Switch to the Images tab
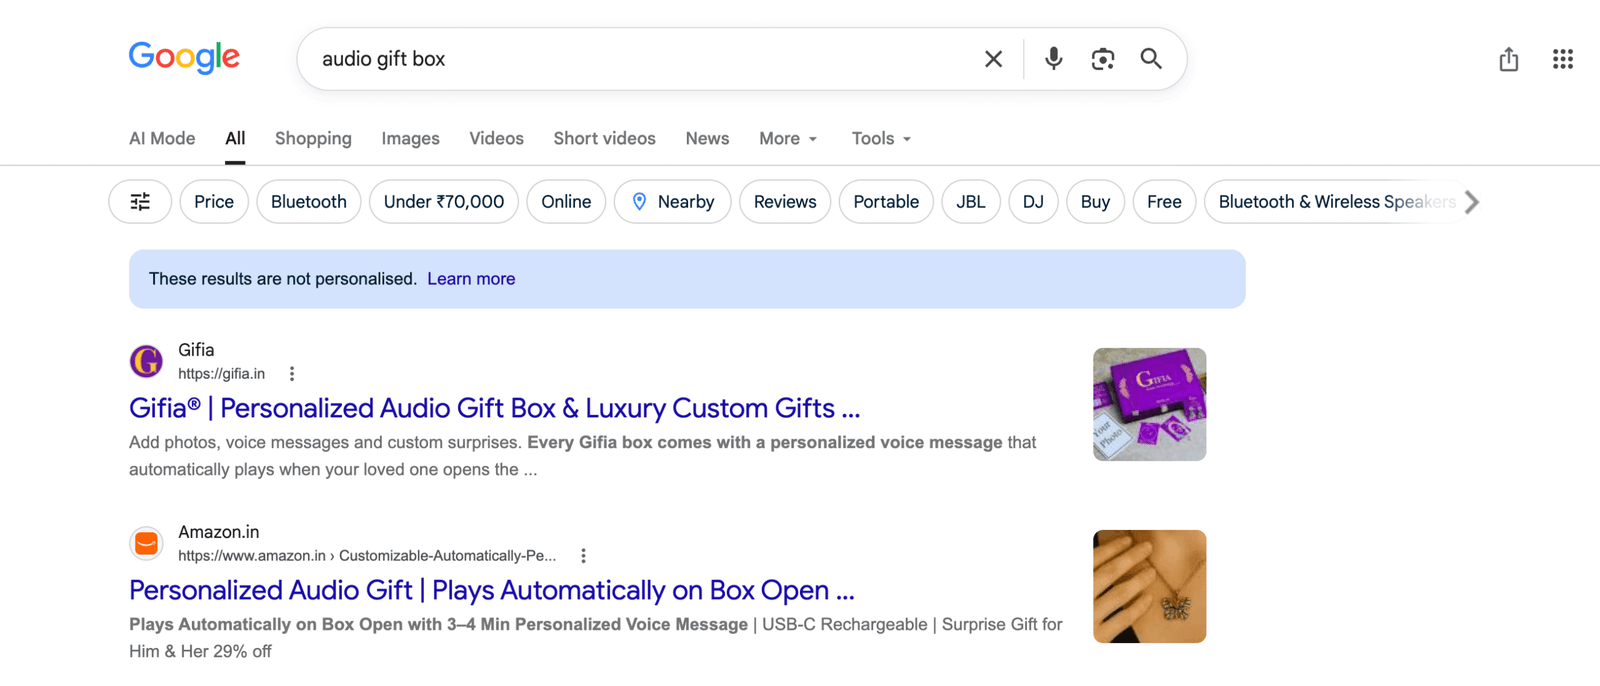The height and width of the screenshot is (686, 1600). click(410, 139)
